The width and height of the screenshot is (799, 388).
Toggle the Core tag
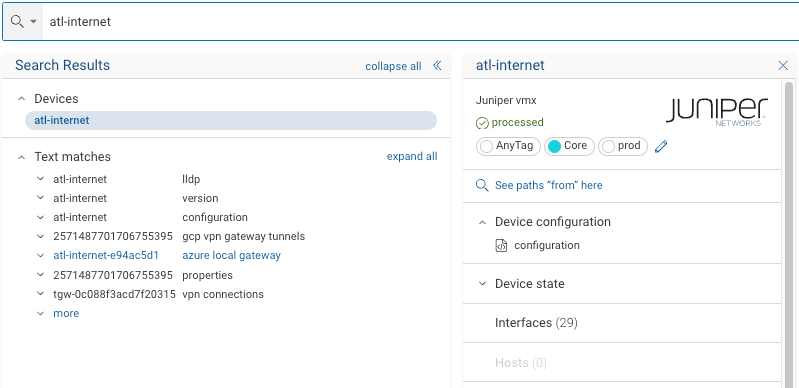click(x=569, y=146)
